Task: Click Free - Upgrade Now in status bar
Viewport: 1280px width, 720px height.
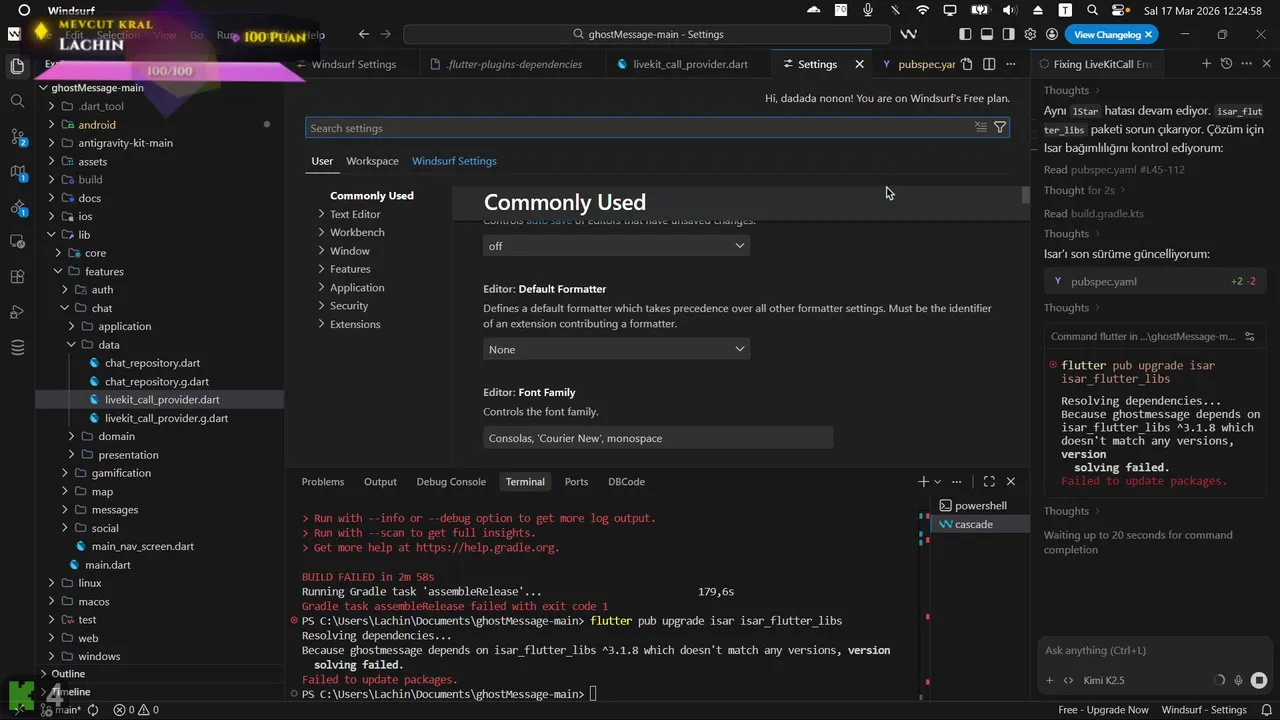Action: point(1103,710)
